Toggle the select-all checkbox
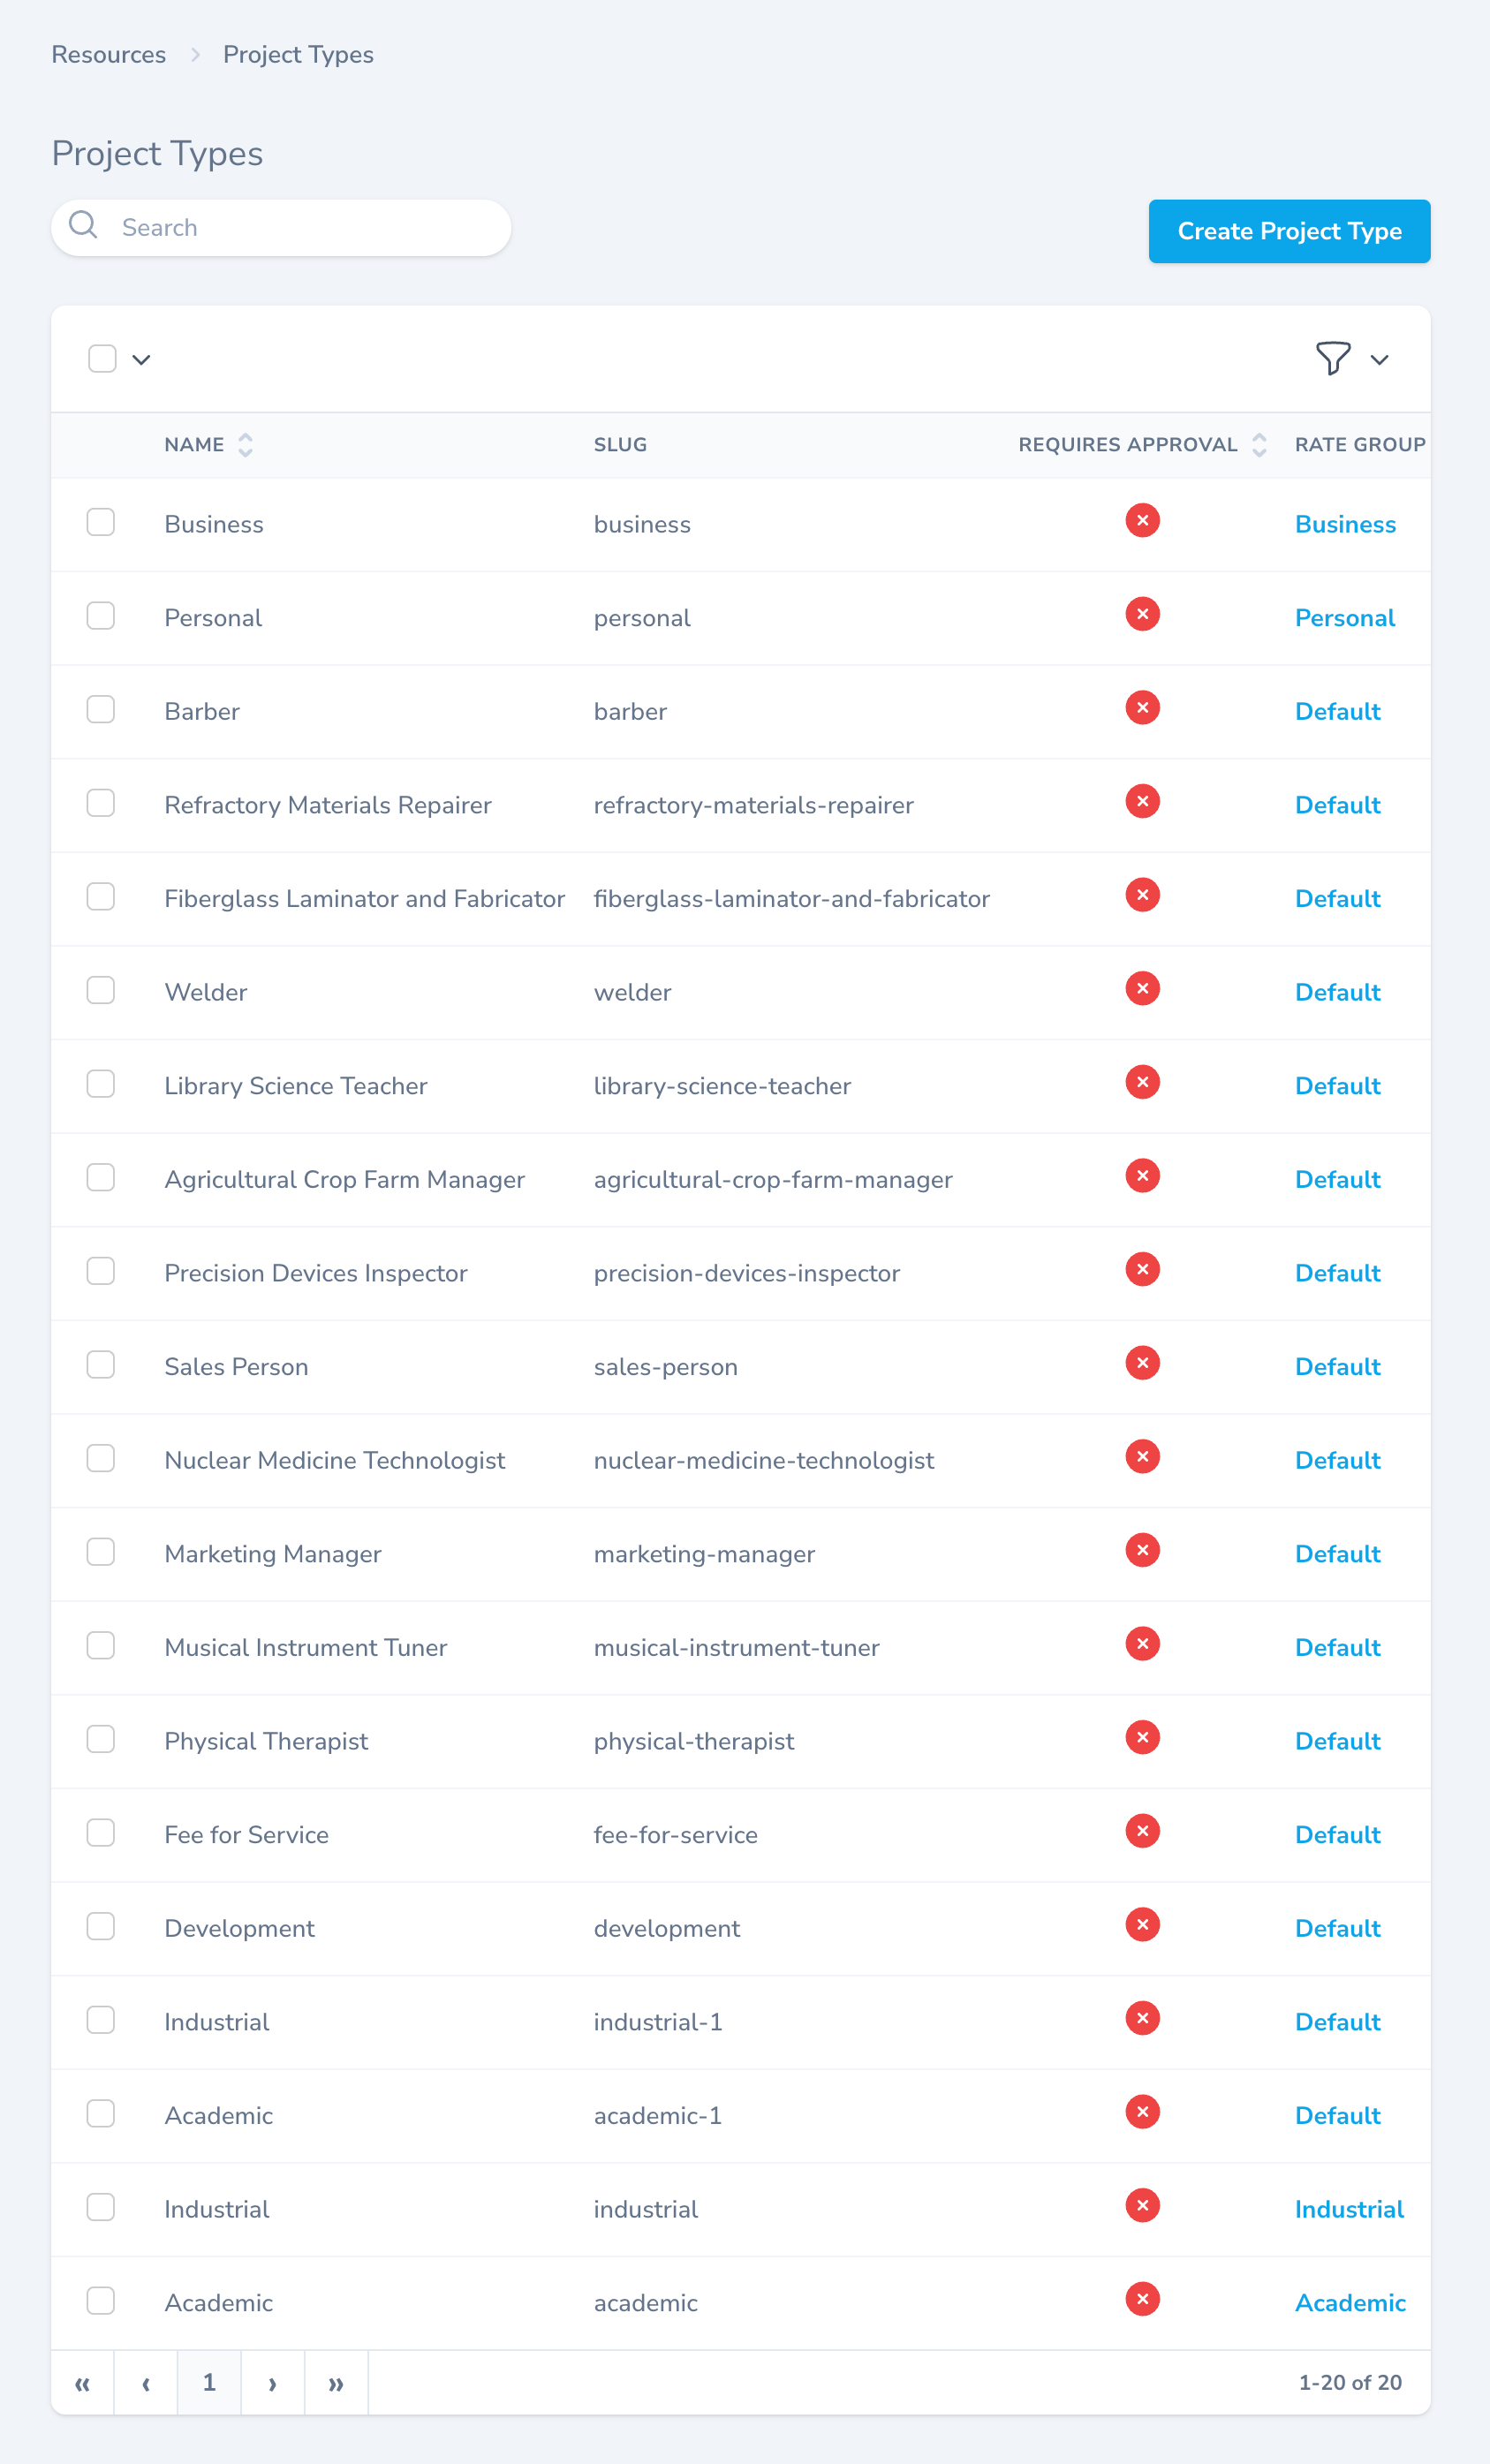The height and width of the screenshot is (2464, 1490). tap(101, 357)
